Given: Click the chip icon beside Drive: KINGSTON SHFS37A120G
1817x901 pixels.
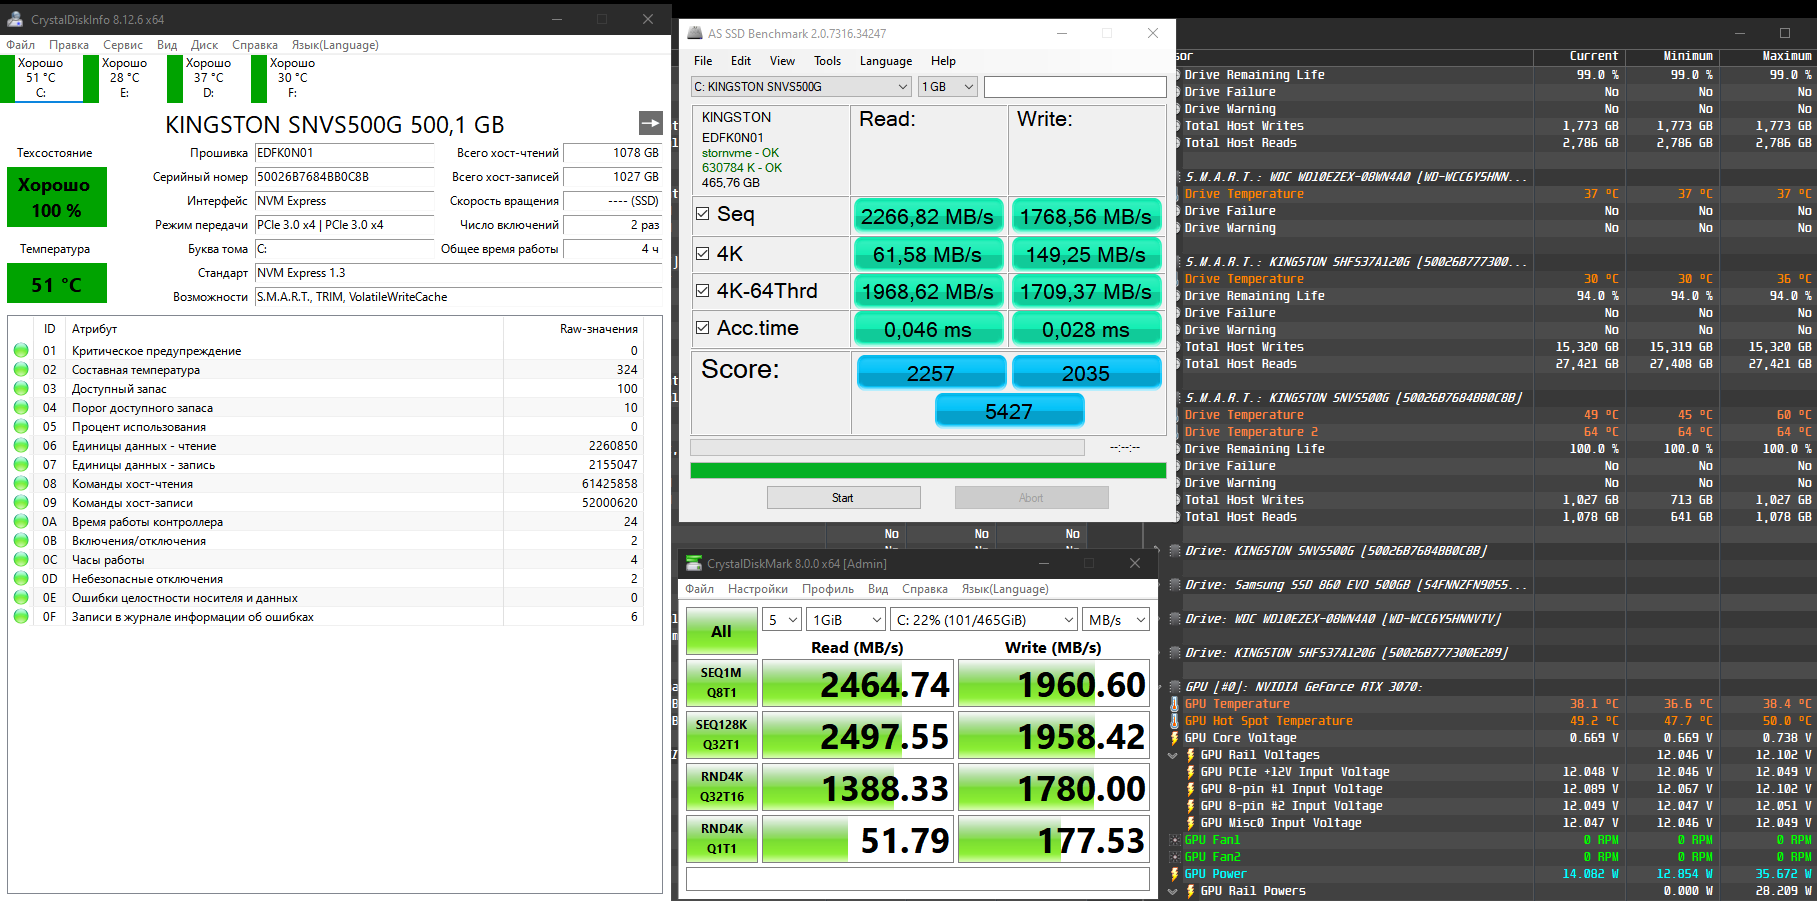Looking at the screenshot, I should [x=1175, y=653].
